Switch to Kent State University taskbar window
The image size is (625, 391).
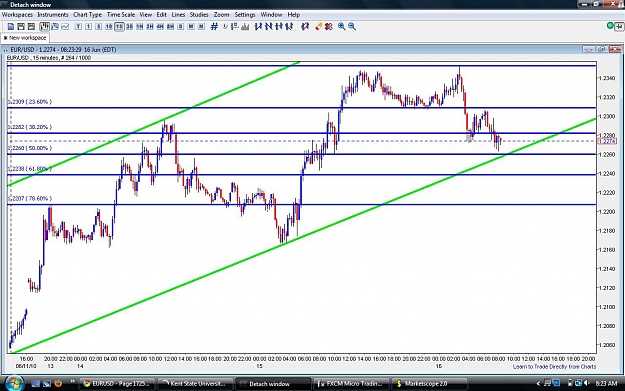pyautogui.click(x=195, y=384)
